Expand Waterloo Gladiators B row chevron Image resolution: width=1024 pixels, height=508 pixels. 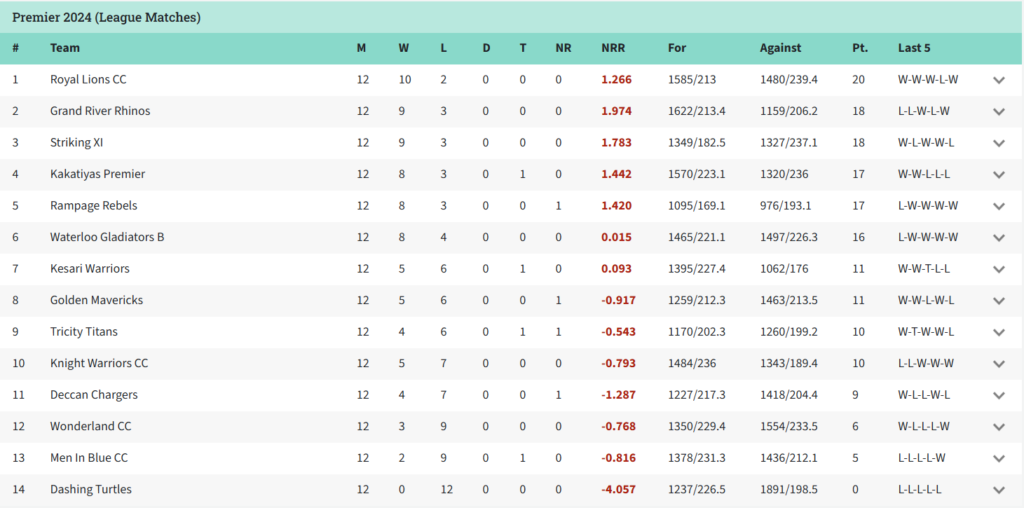click(x=998, y=237)
